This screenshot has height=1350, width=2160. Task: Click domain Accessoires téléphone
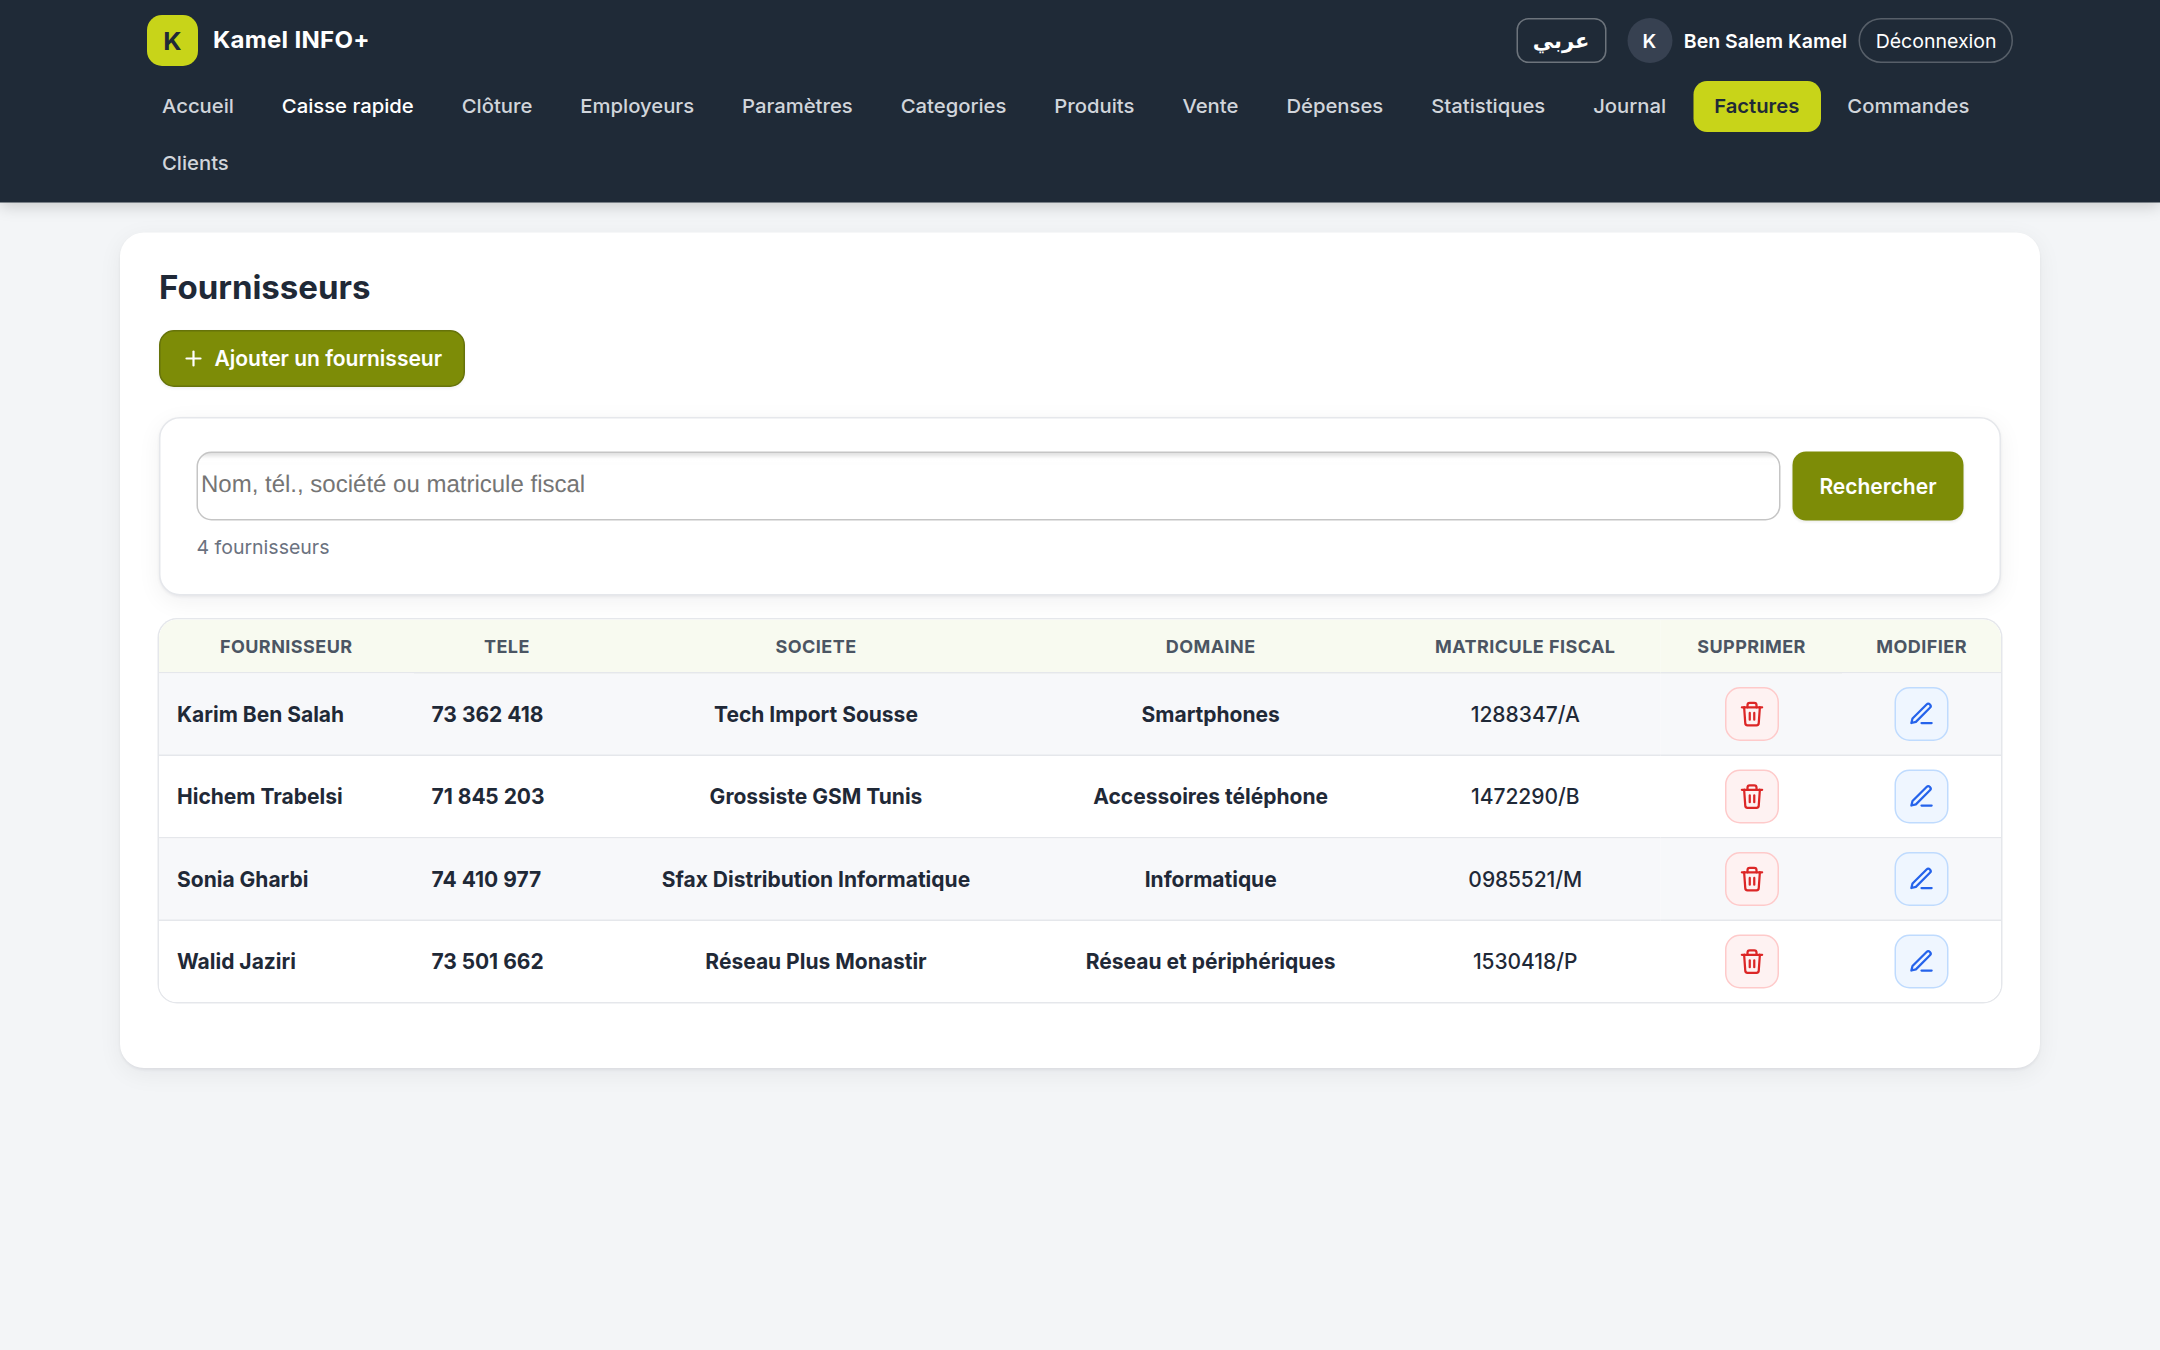pyautogui.click(x=1210, y=796)
